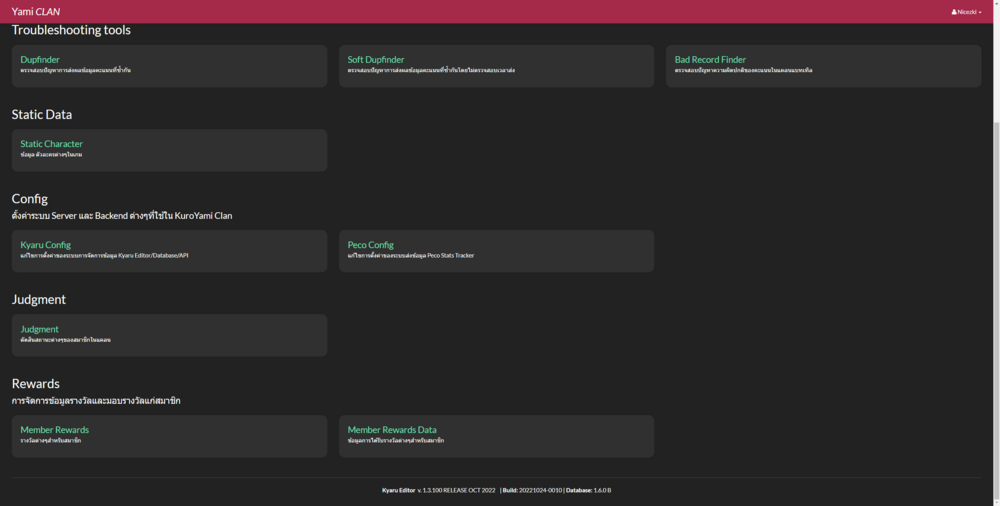Image resolution: width=1000 pixels, height=506 pixels.
Task: Click the Static Data section heading
Action: pos(42,115)
